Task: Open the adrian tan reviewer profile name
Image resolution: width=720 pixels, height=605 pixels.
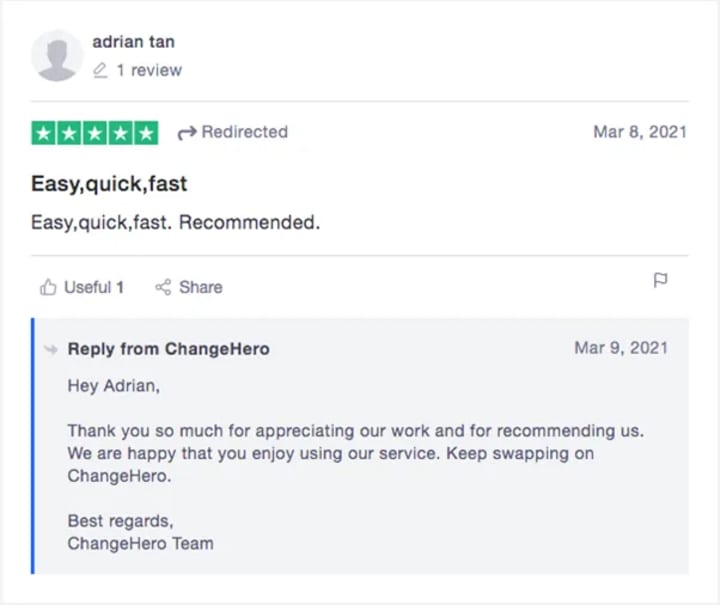Action: (133, 42)
